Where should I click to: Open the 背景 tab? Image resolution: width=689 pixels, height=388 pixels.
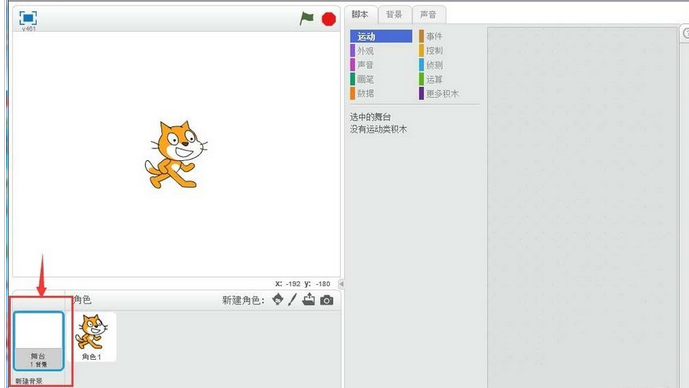394,15
